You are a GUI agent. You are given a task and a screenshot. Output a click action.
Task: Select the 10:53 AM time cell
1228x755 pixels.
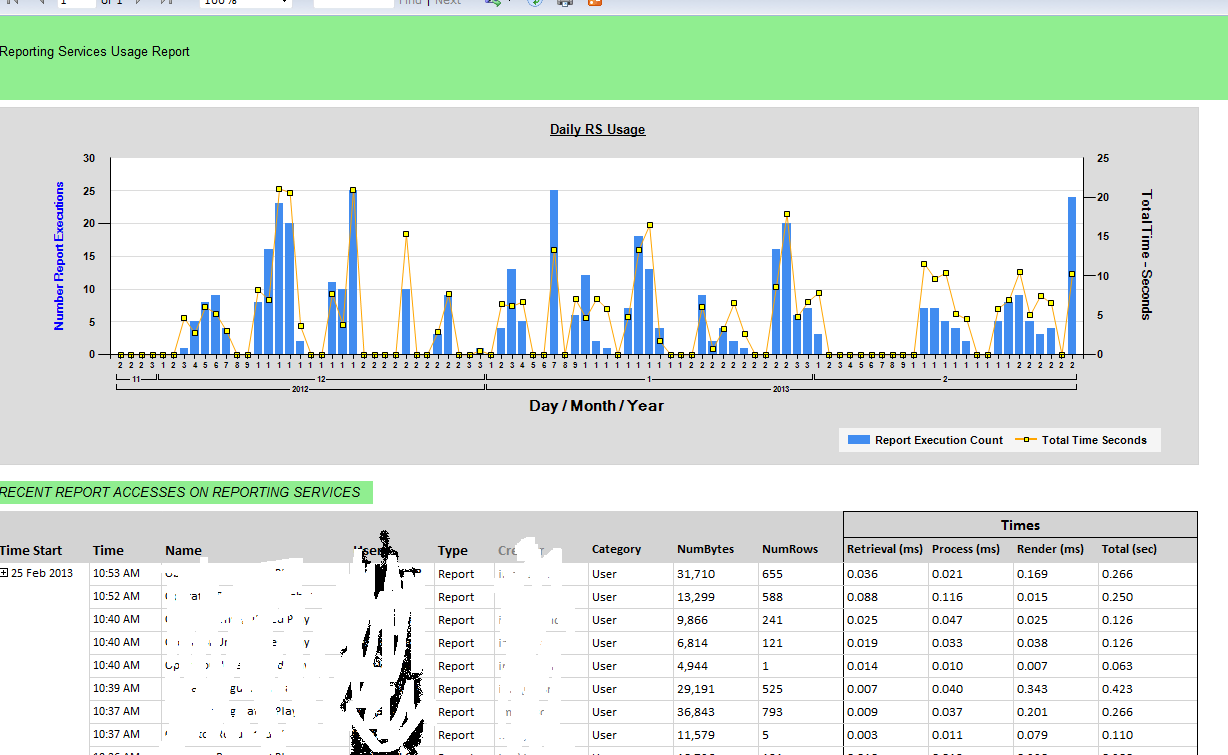coord(116,574)
